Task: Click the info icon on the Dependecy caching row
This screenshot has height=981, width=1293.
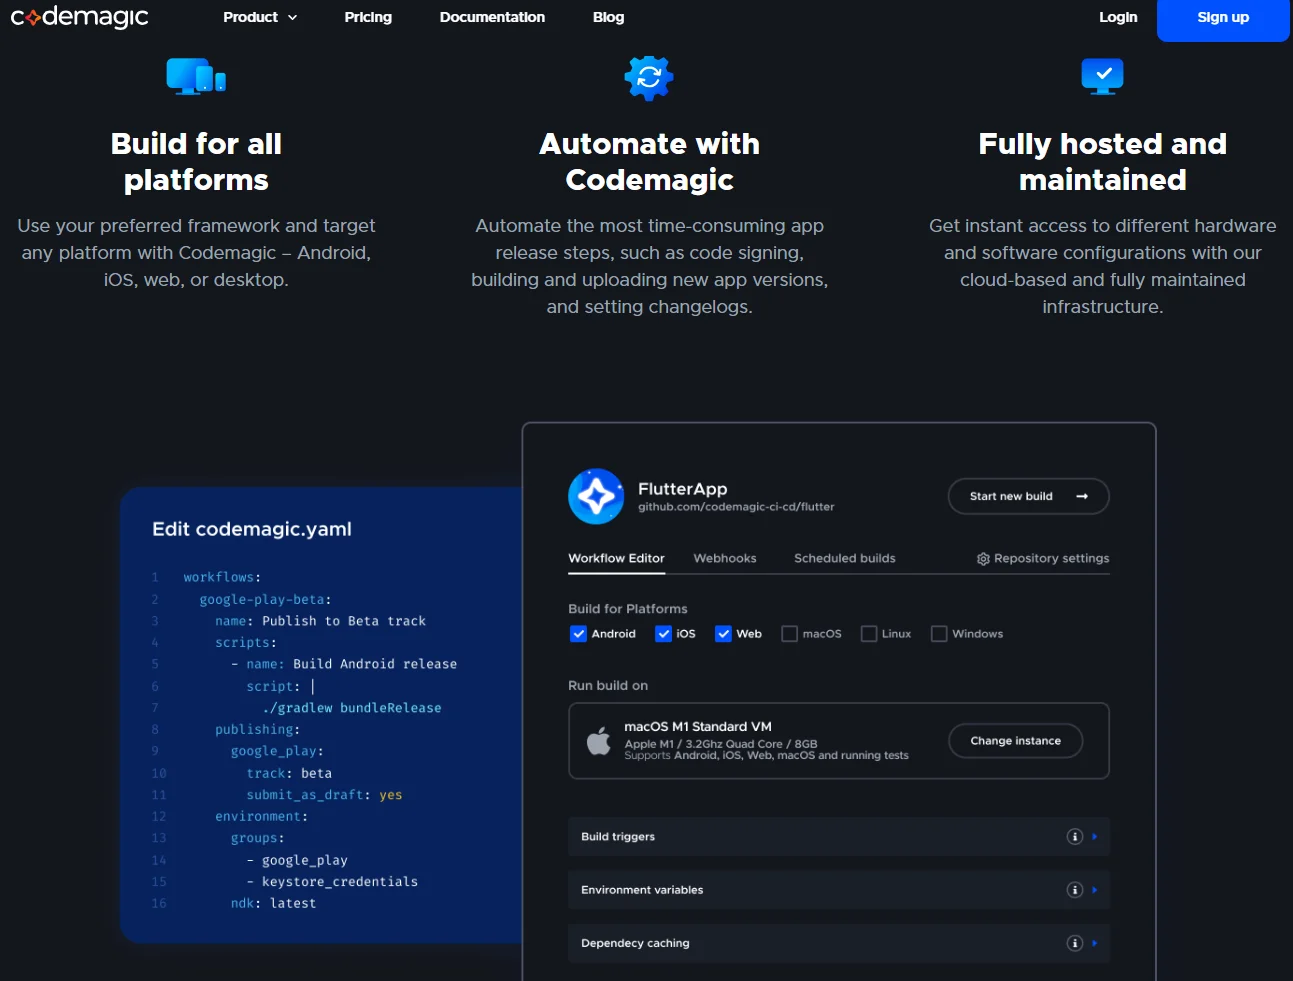Action: click(x=1075, y=943)
